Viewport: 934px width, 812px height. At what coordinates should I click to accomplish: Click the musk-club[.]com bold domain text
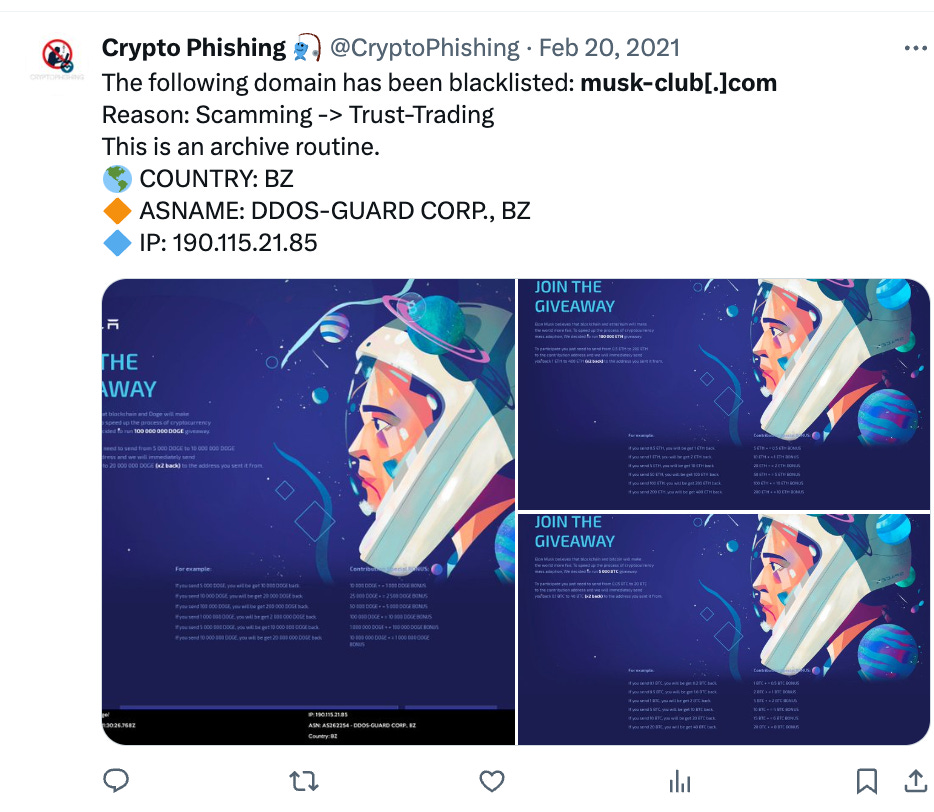(678, 83)
